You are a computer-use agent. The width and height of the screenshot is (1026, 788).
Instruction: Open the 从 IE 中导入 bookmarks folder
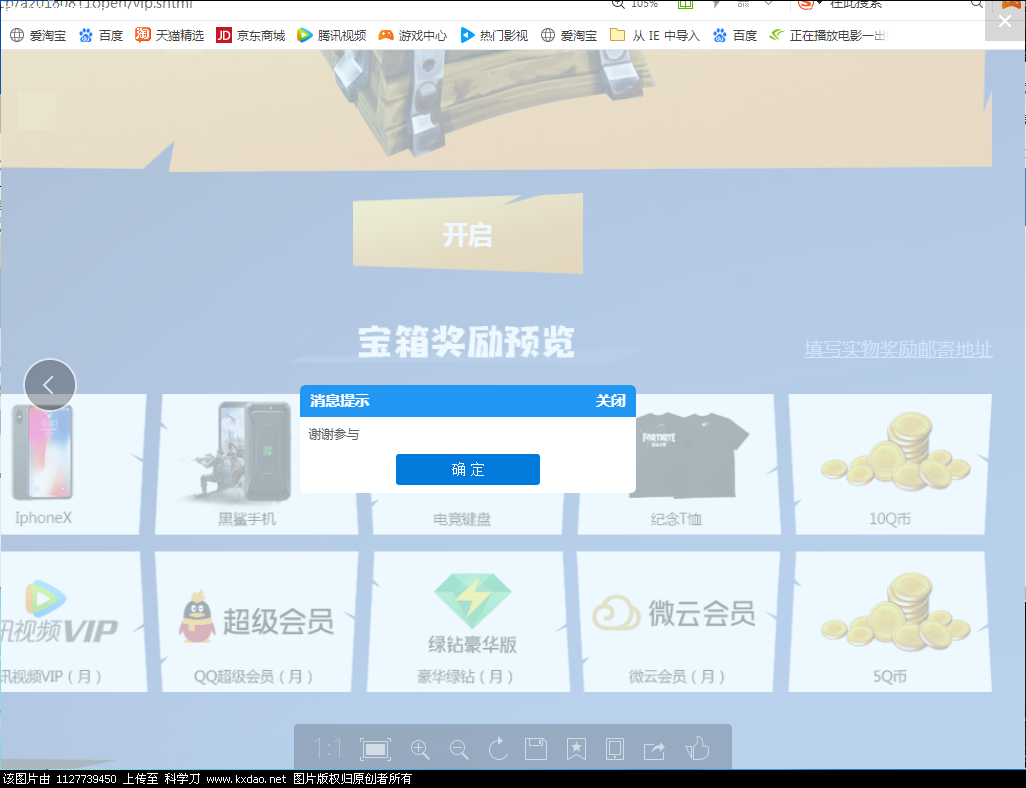coord(655,35)
